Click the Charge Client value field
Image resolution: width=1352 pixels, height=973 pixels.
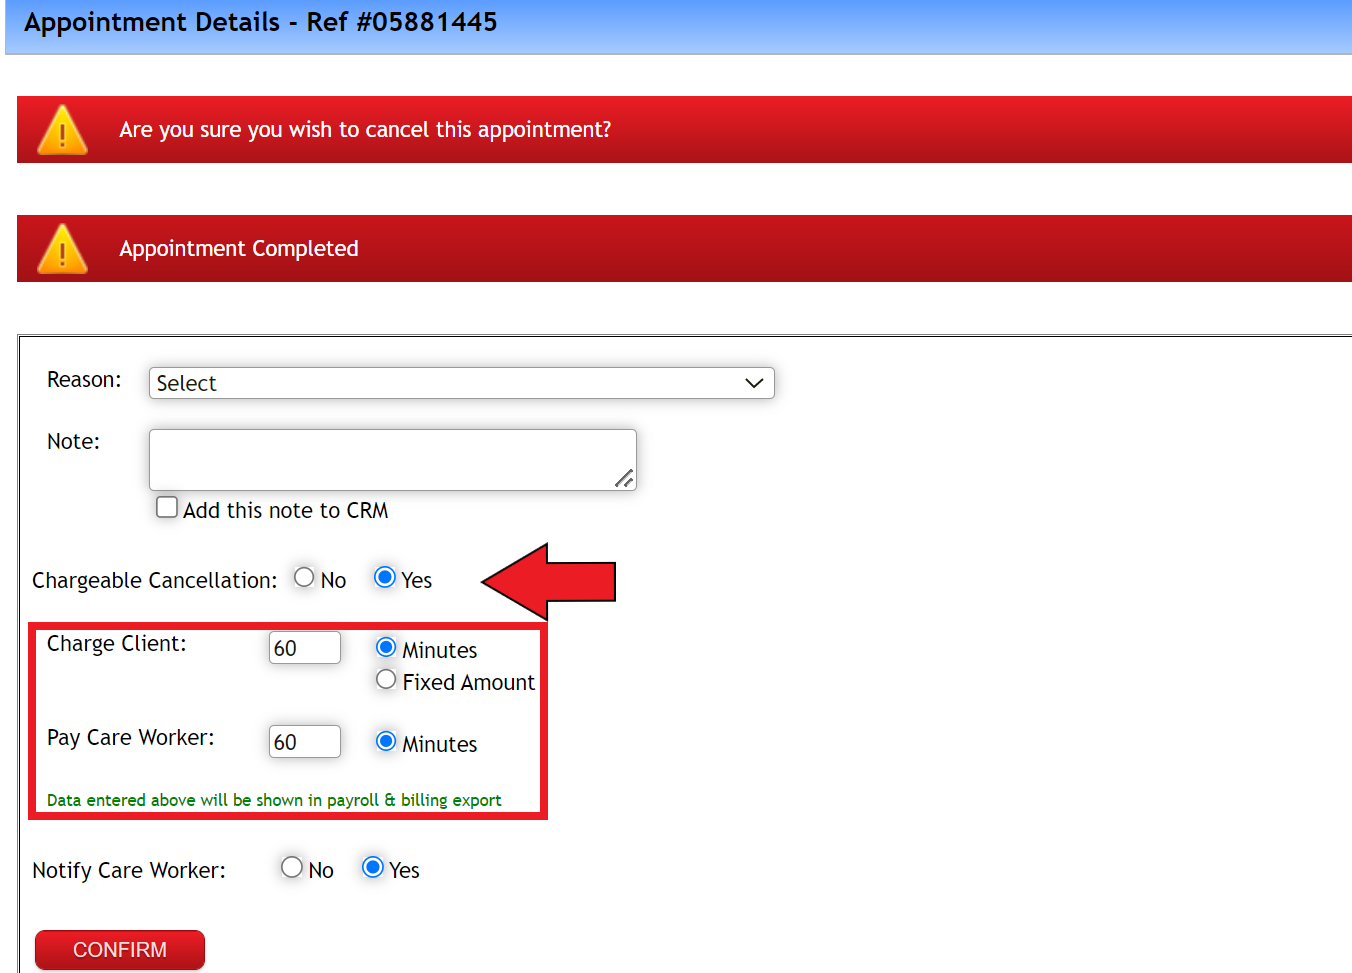click(x=305, y=648)
